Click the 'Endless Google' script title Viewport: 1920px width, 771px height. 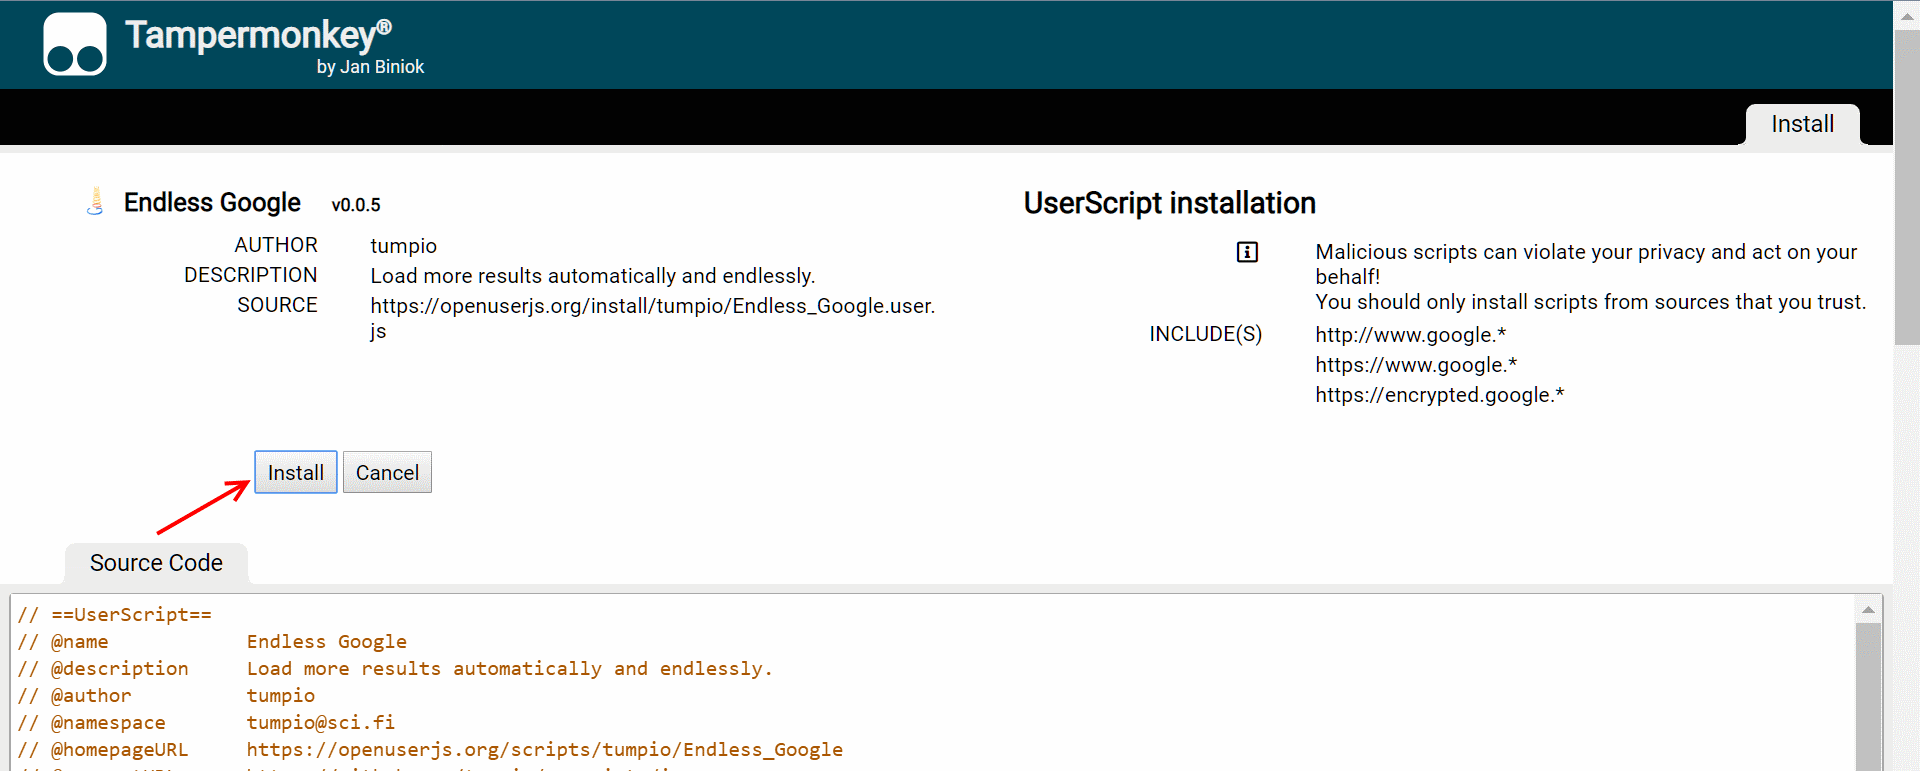(x=212, y=202)
